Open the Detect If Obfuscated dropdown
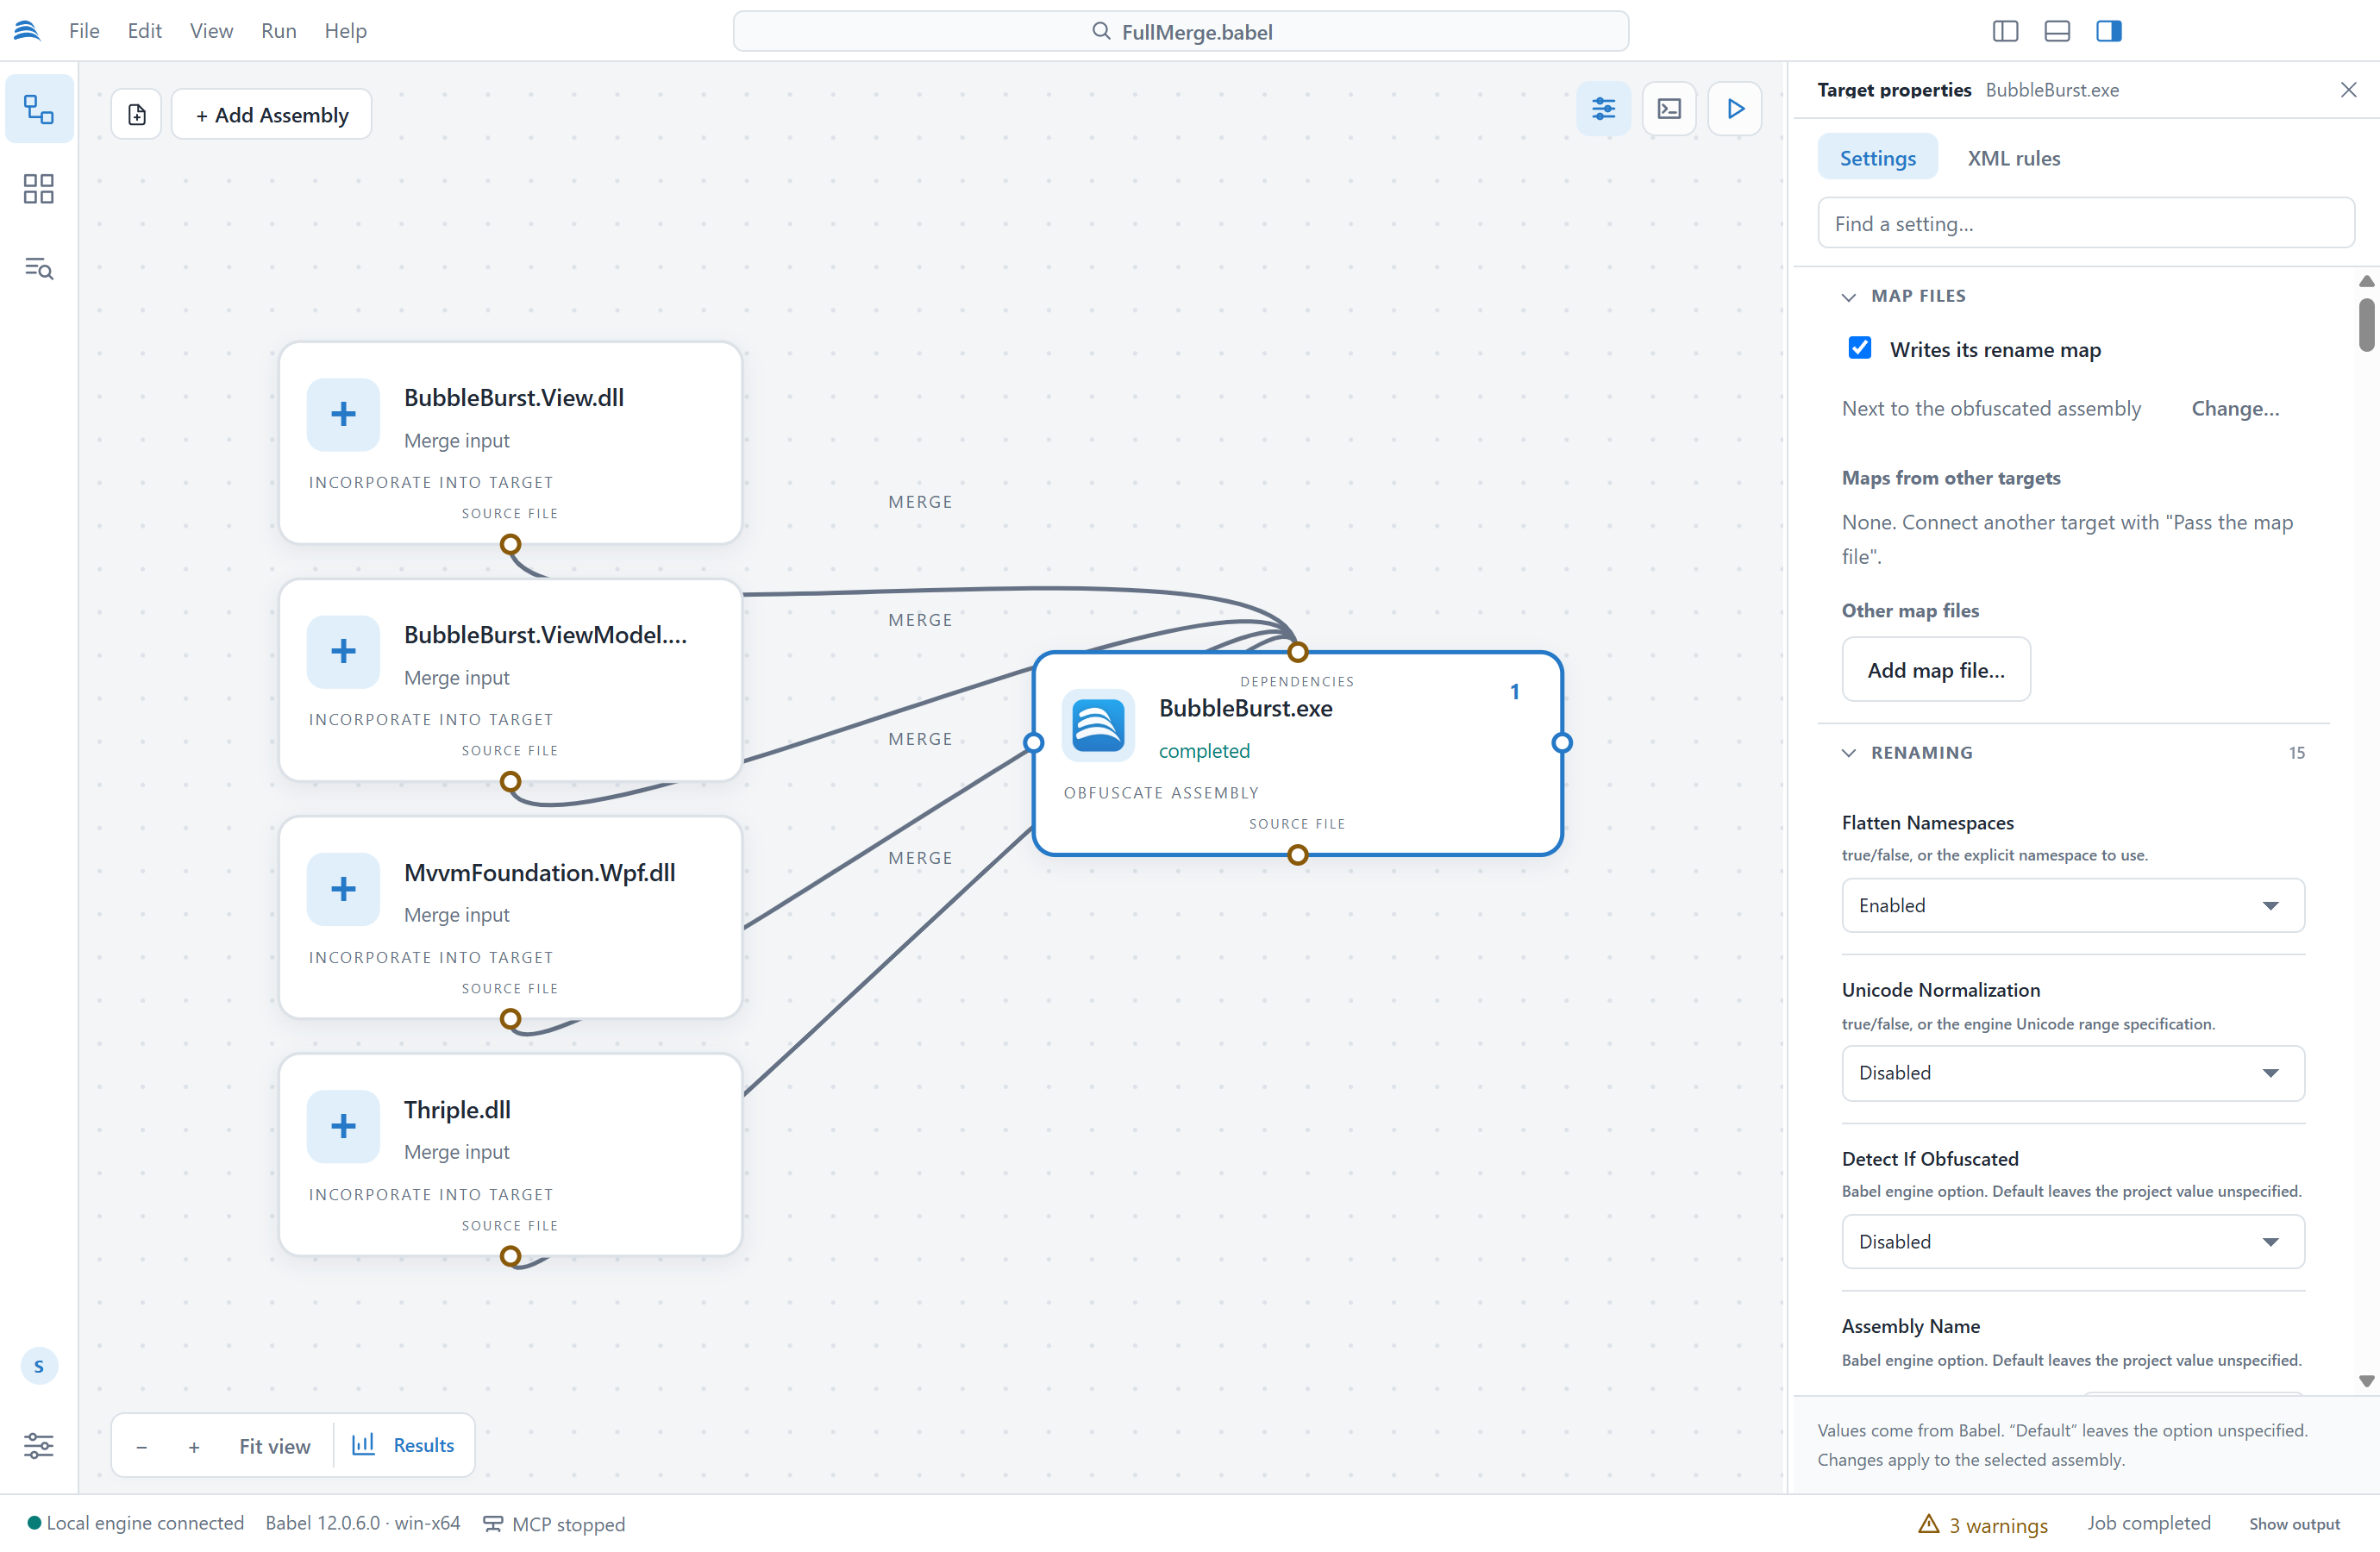 pyautogui.click(x=2073, y=1241)
